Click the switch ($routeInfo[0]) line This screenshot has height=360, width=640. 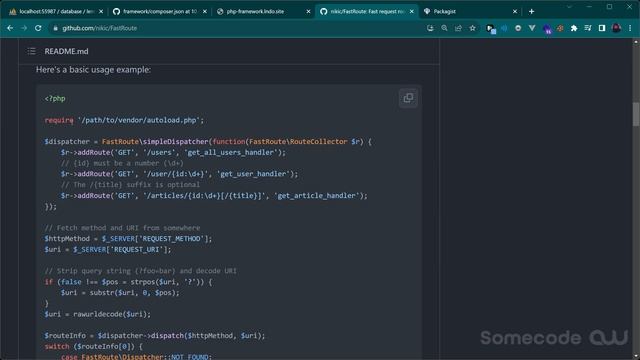(x=93, y=347)
